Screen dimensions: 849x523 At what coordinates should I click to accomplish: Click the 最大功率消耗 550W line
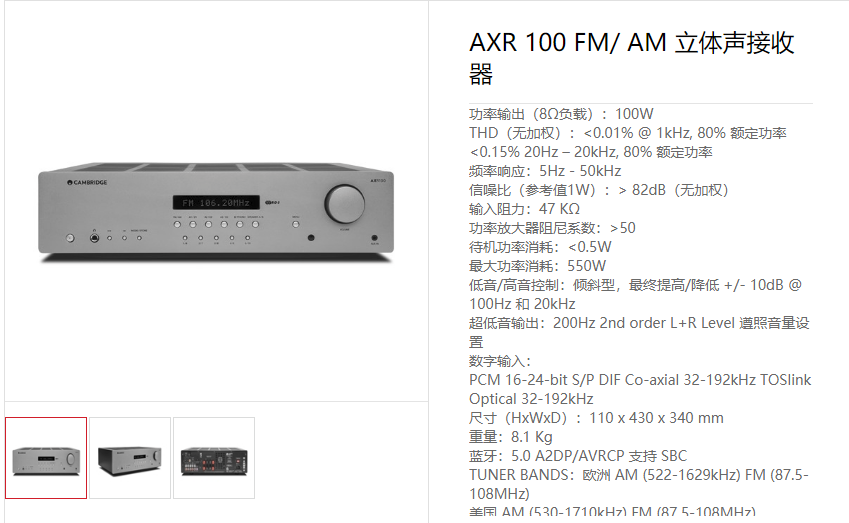tap(538, 266)
